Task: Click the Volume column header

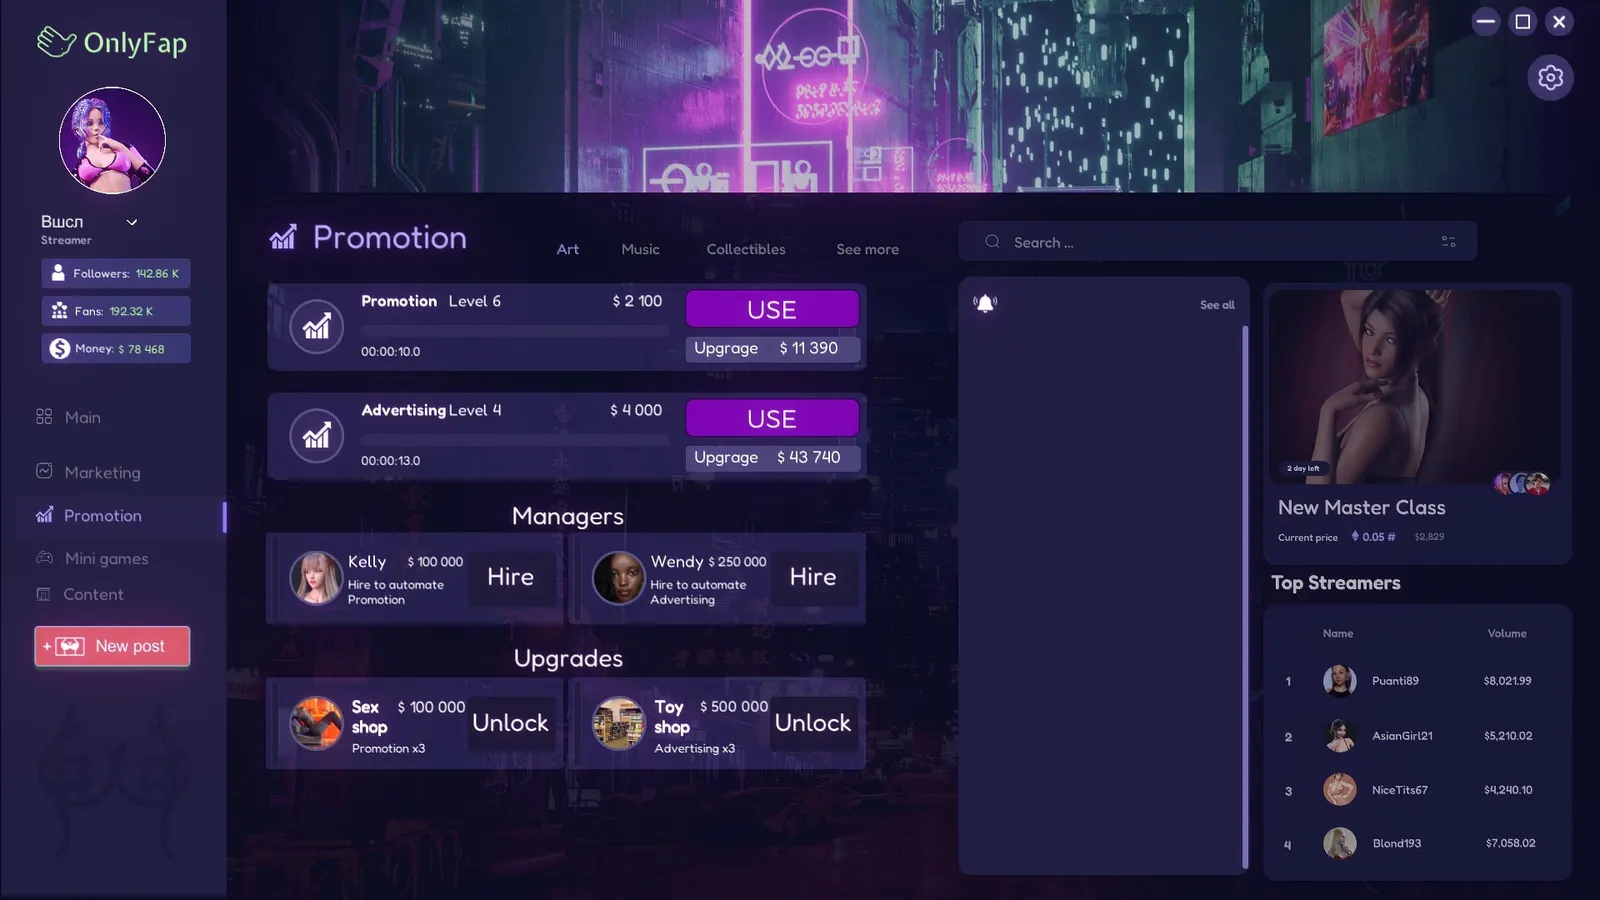Action: tap(1507, 633)
